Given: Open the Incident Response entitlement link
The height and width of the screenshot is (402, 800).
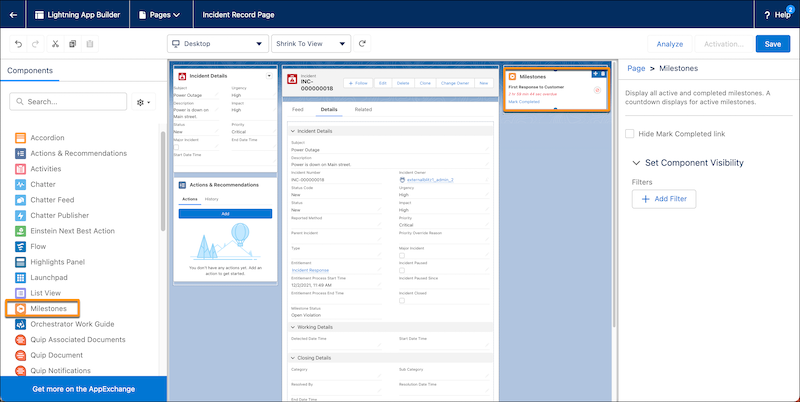Looking at the screenshot, I should 310,270.
